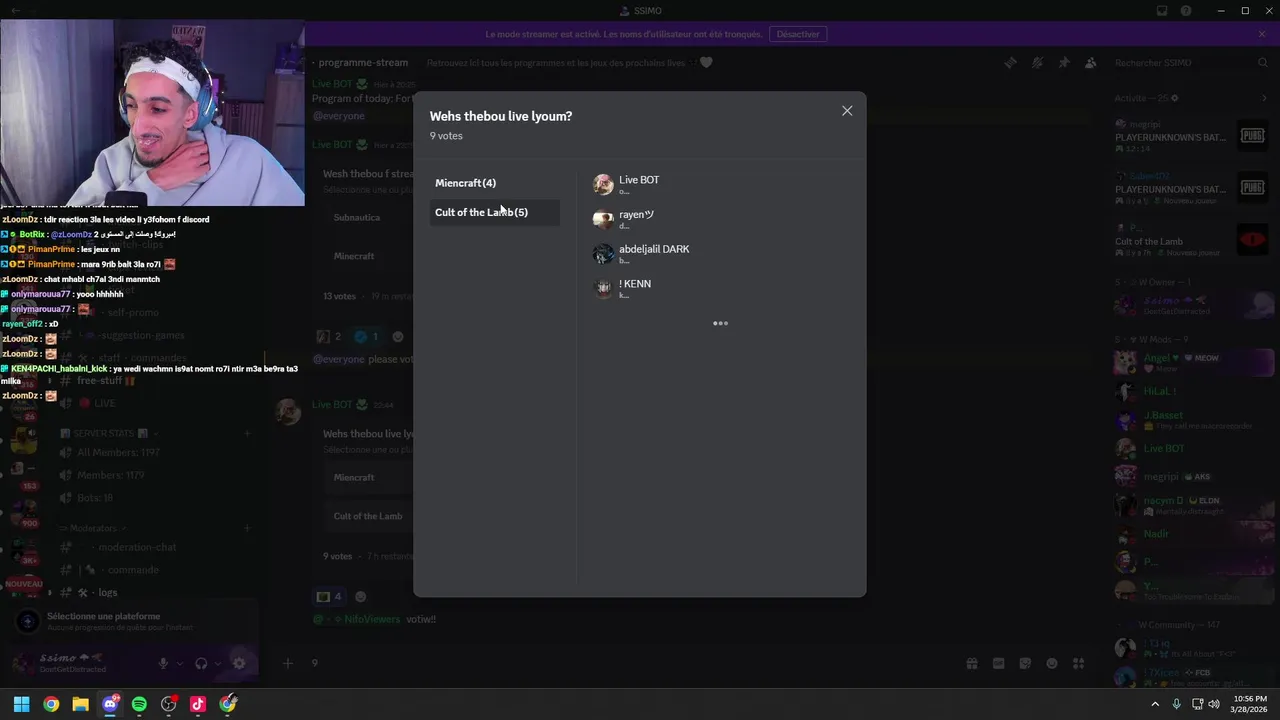Open Angel member in member list
Screen dimensions: 1280x720
click(1192, 362)
